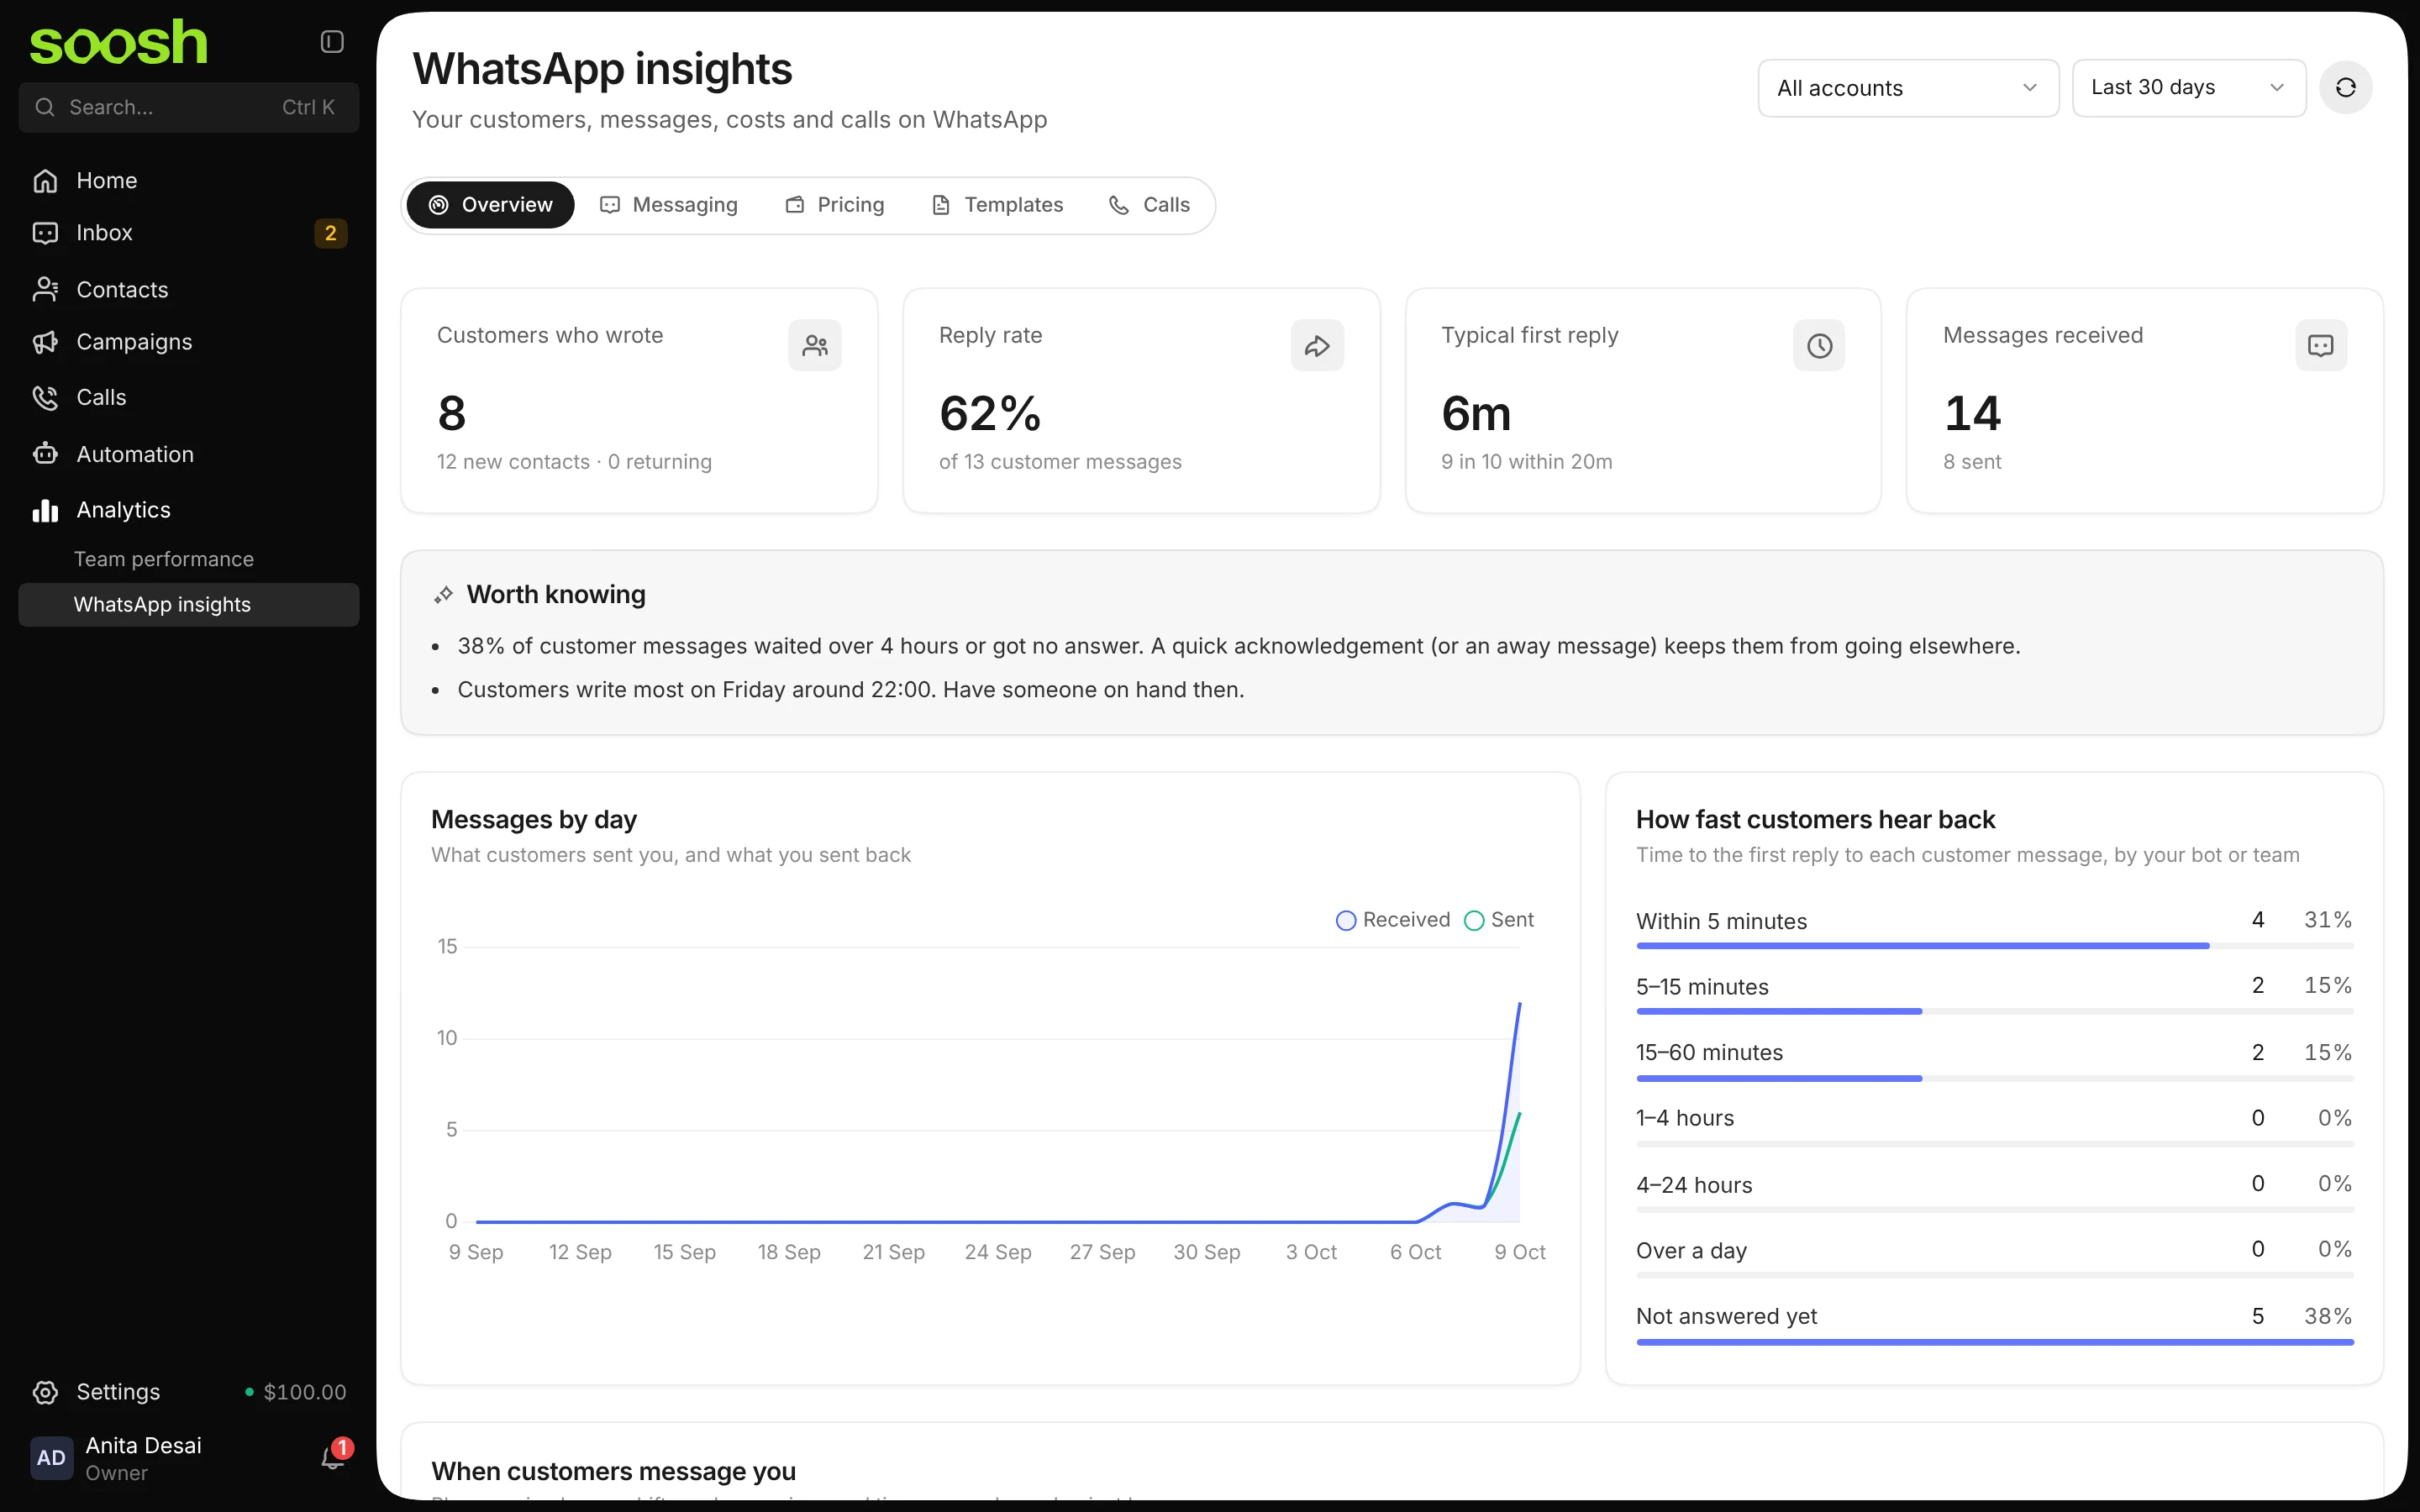Click the 'of 13 customer messages' text
2420x1512 pixels.
(1060, 462)
